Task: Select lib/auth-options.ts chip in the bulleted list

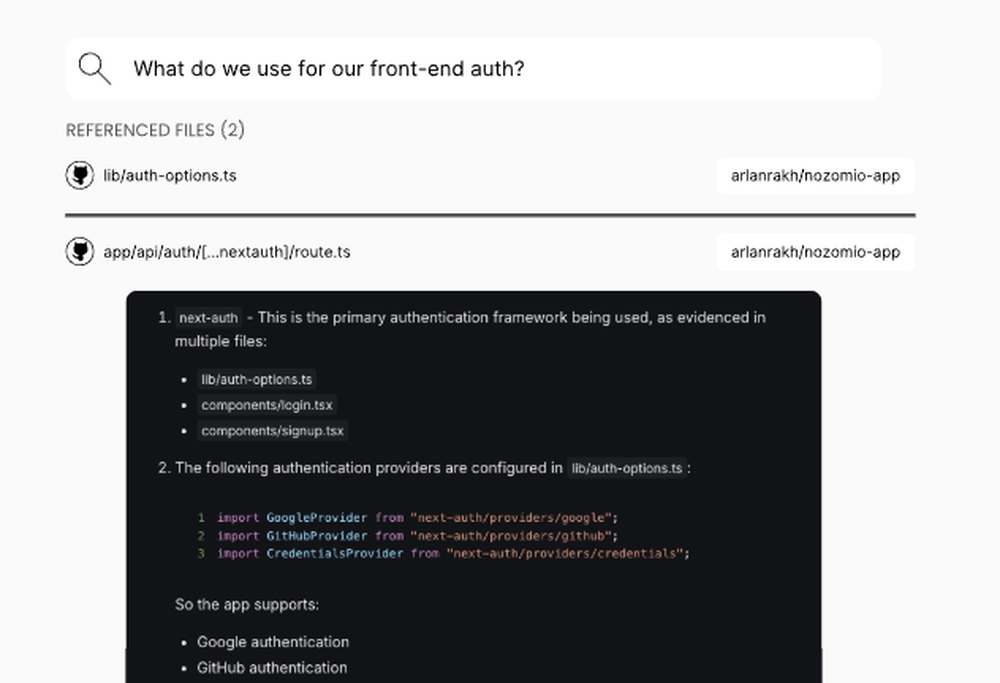Action: (257, 379)
